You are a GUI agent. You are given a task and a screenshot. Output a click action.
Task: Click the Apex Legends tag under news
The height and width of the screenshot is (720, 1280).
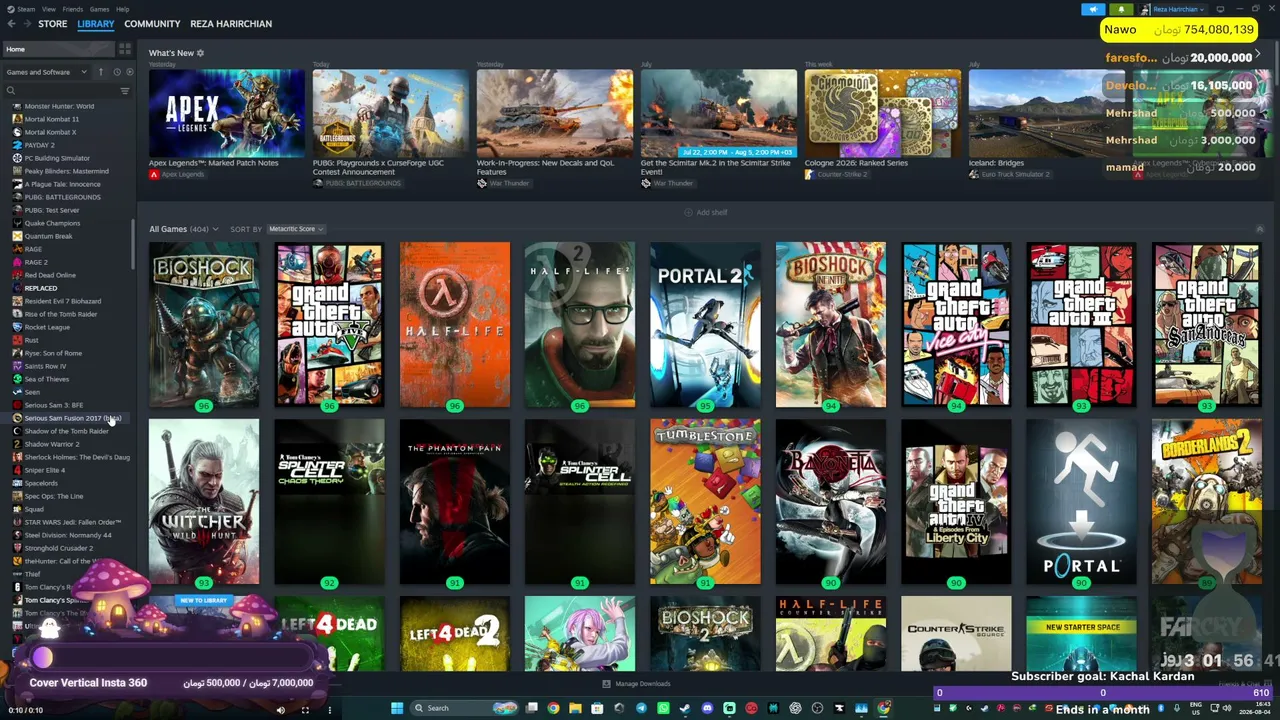[x=176, y=174]
